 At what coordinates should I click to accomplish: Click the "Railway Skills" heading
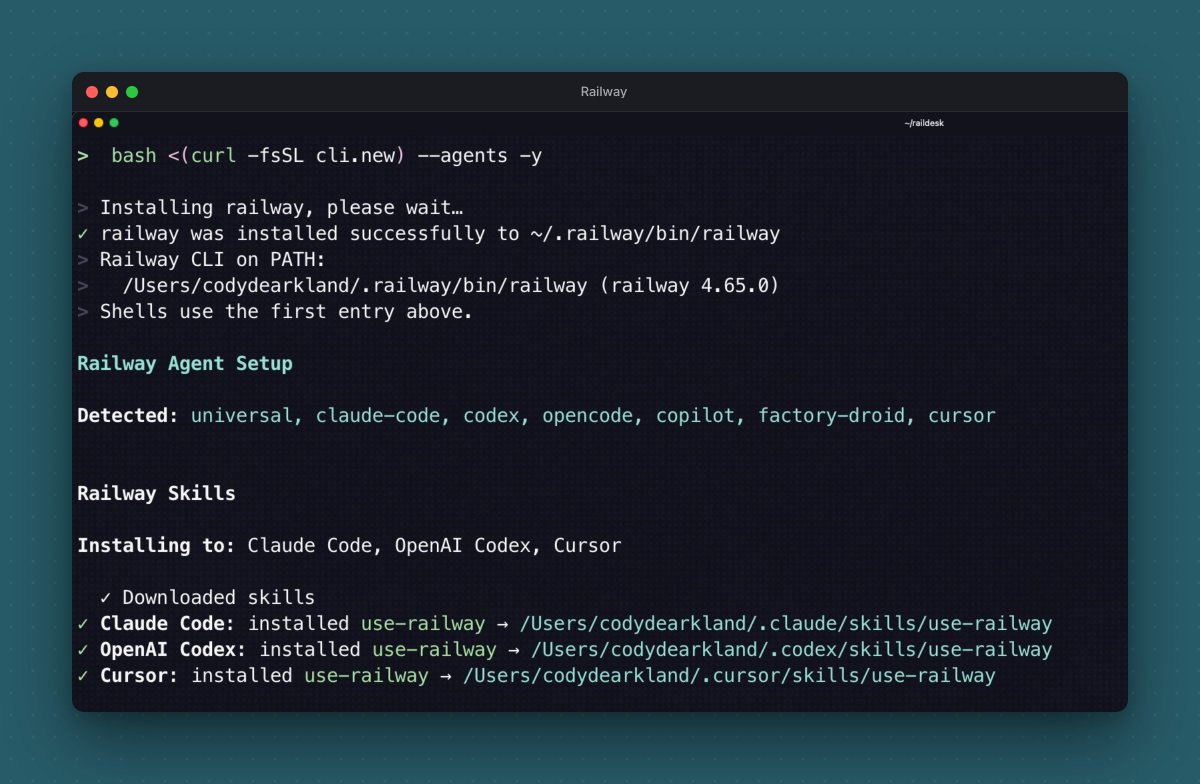tap(156, 494)
